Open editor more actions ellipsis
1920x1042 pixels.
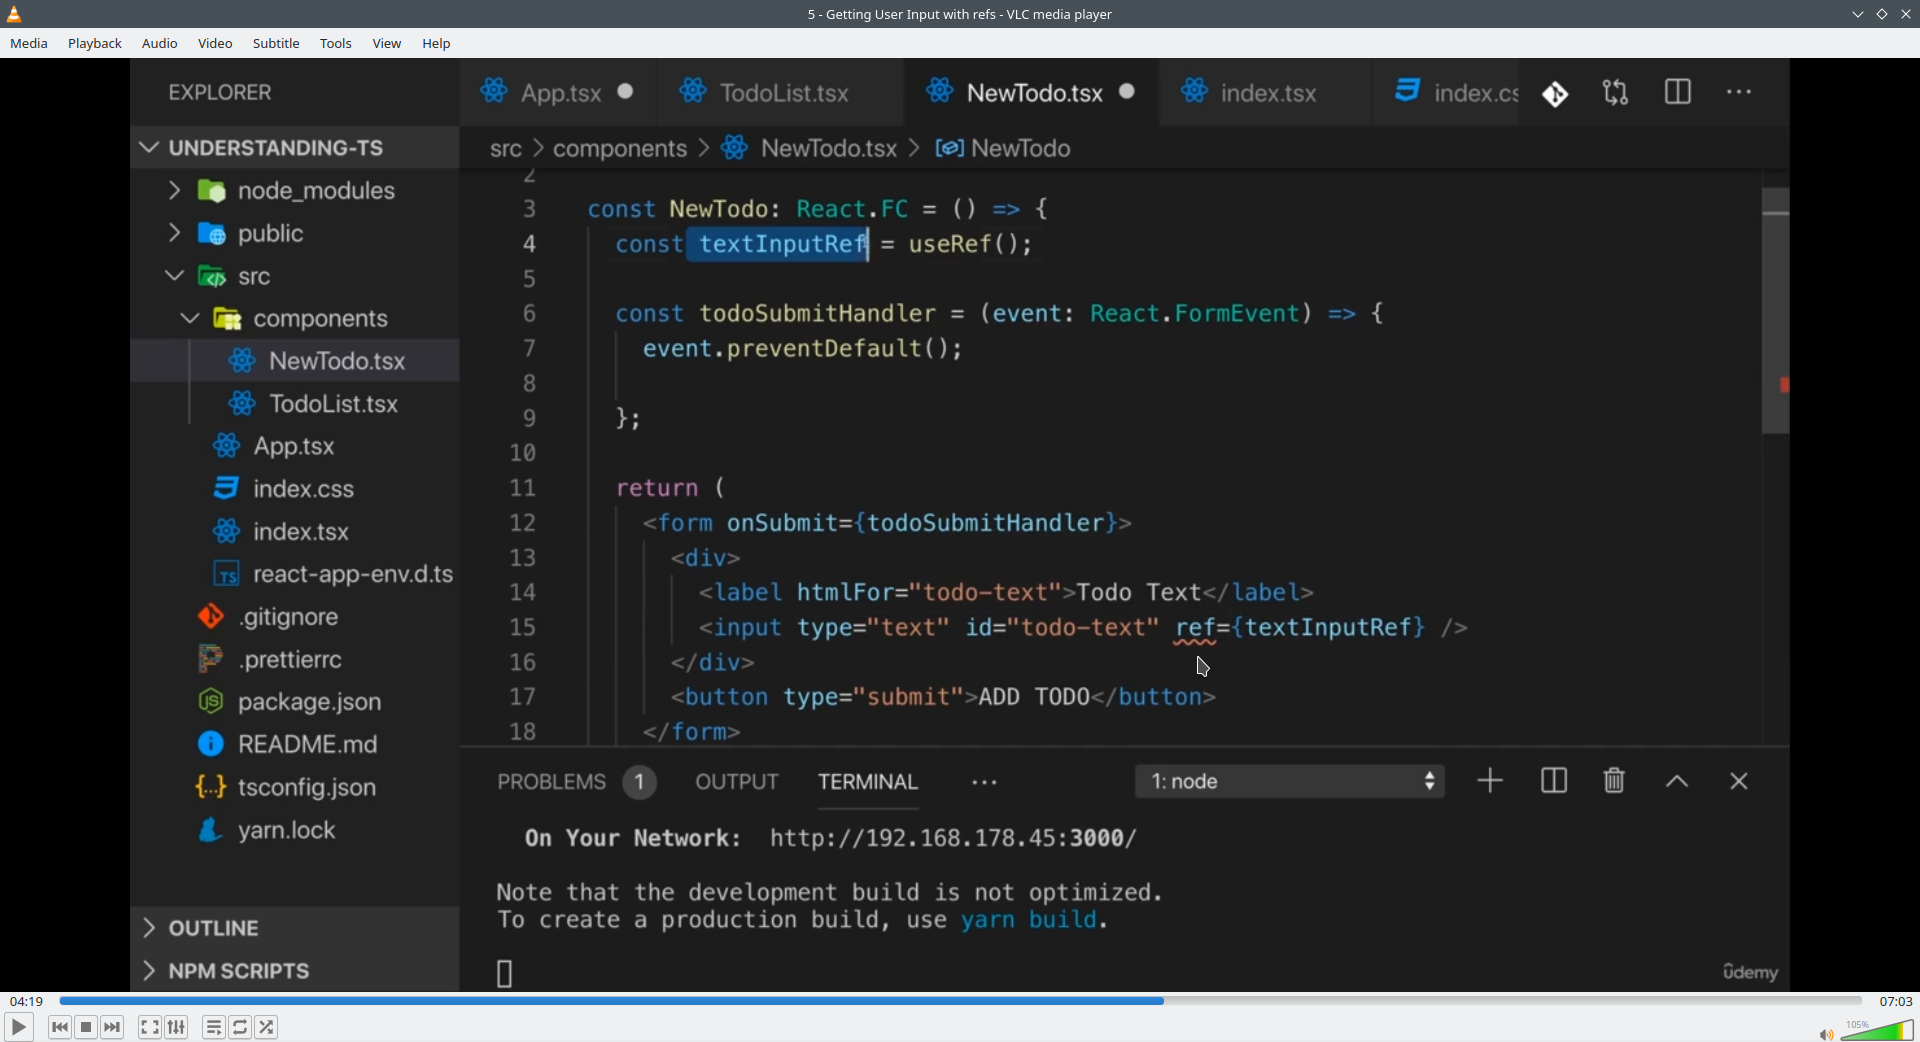coord(1740,92)
